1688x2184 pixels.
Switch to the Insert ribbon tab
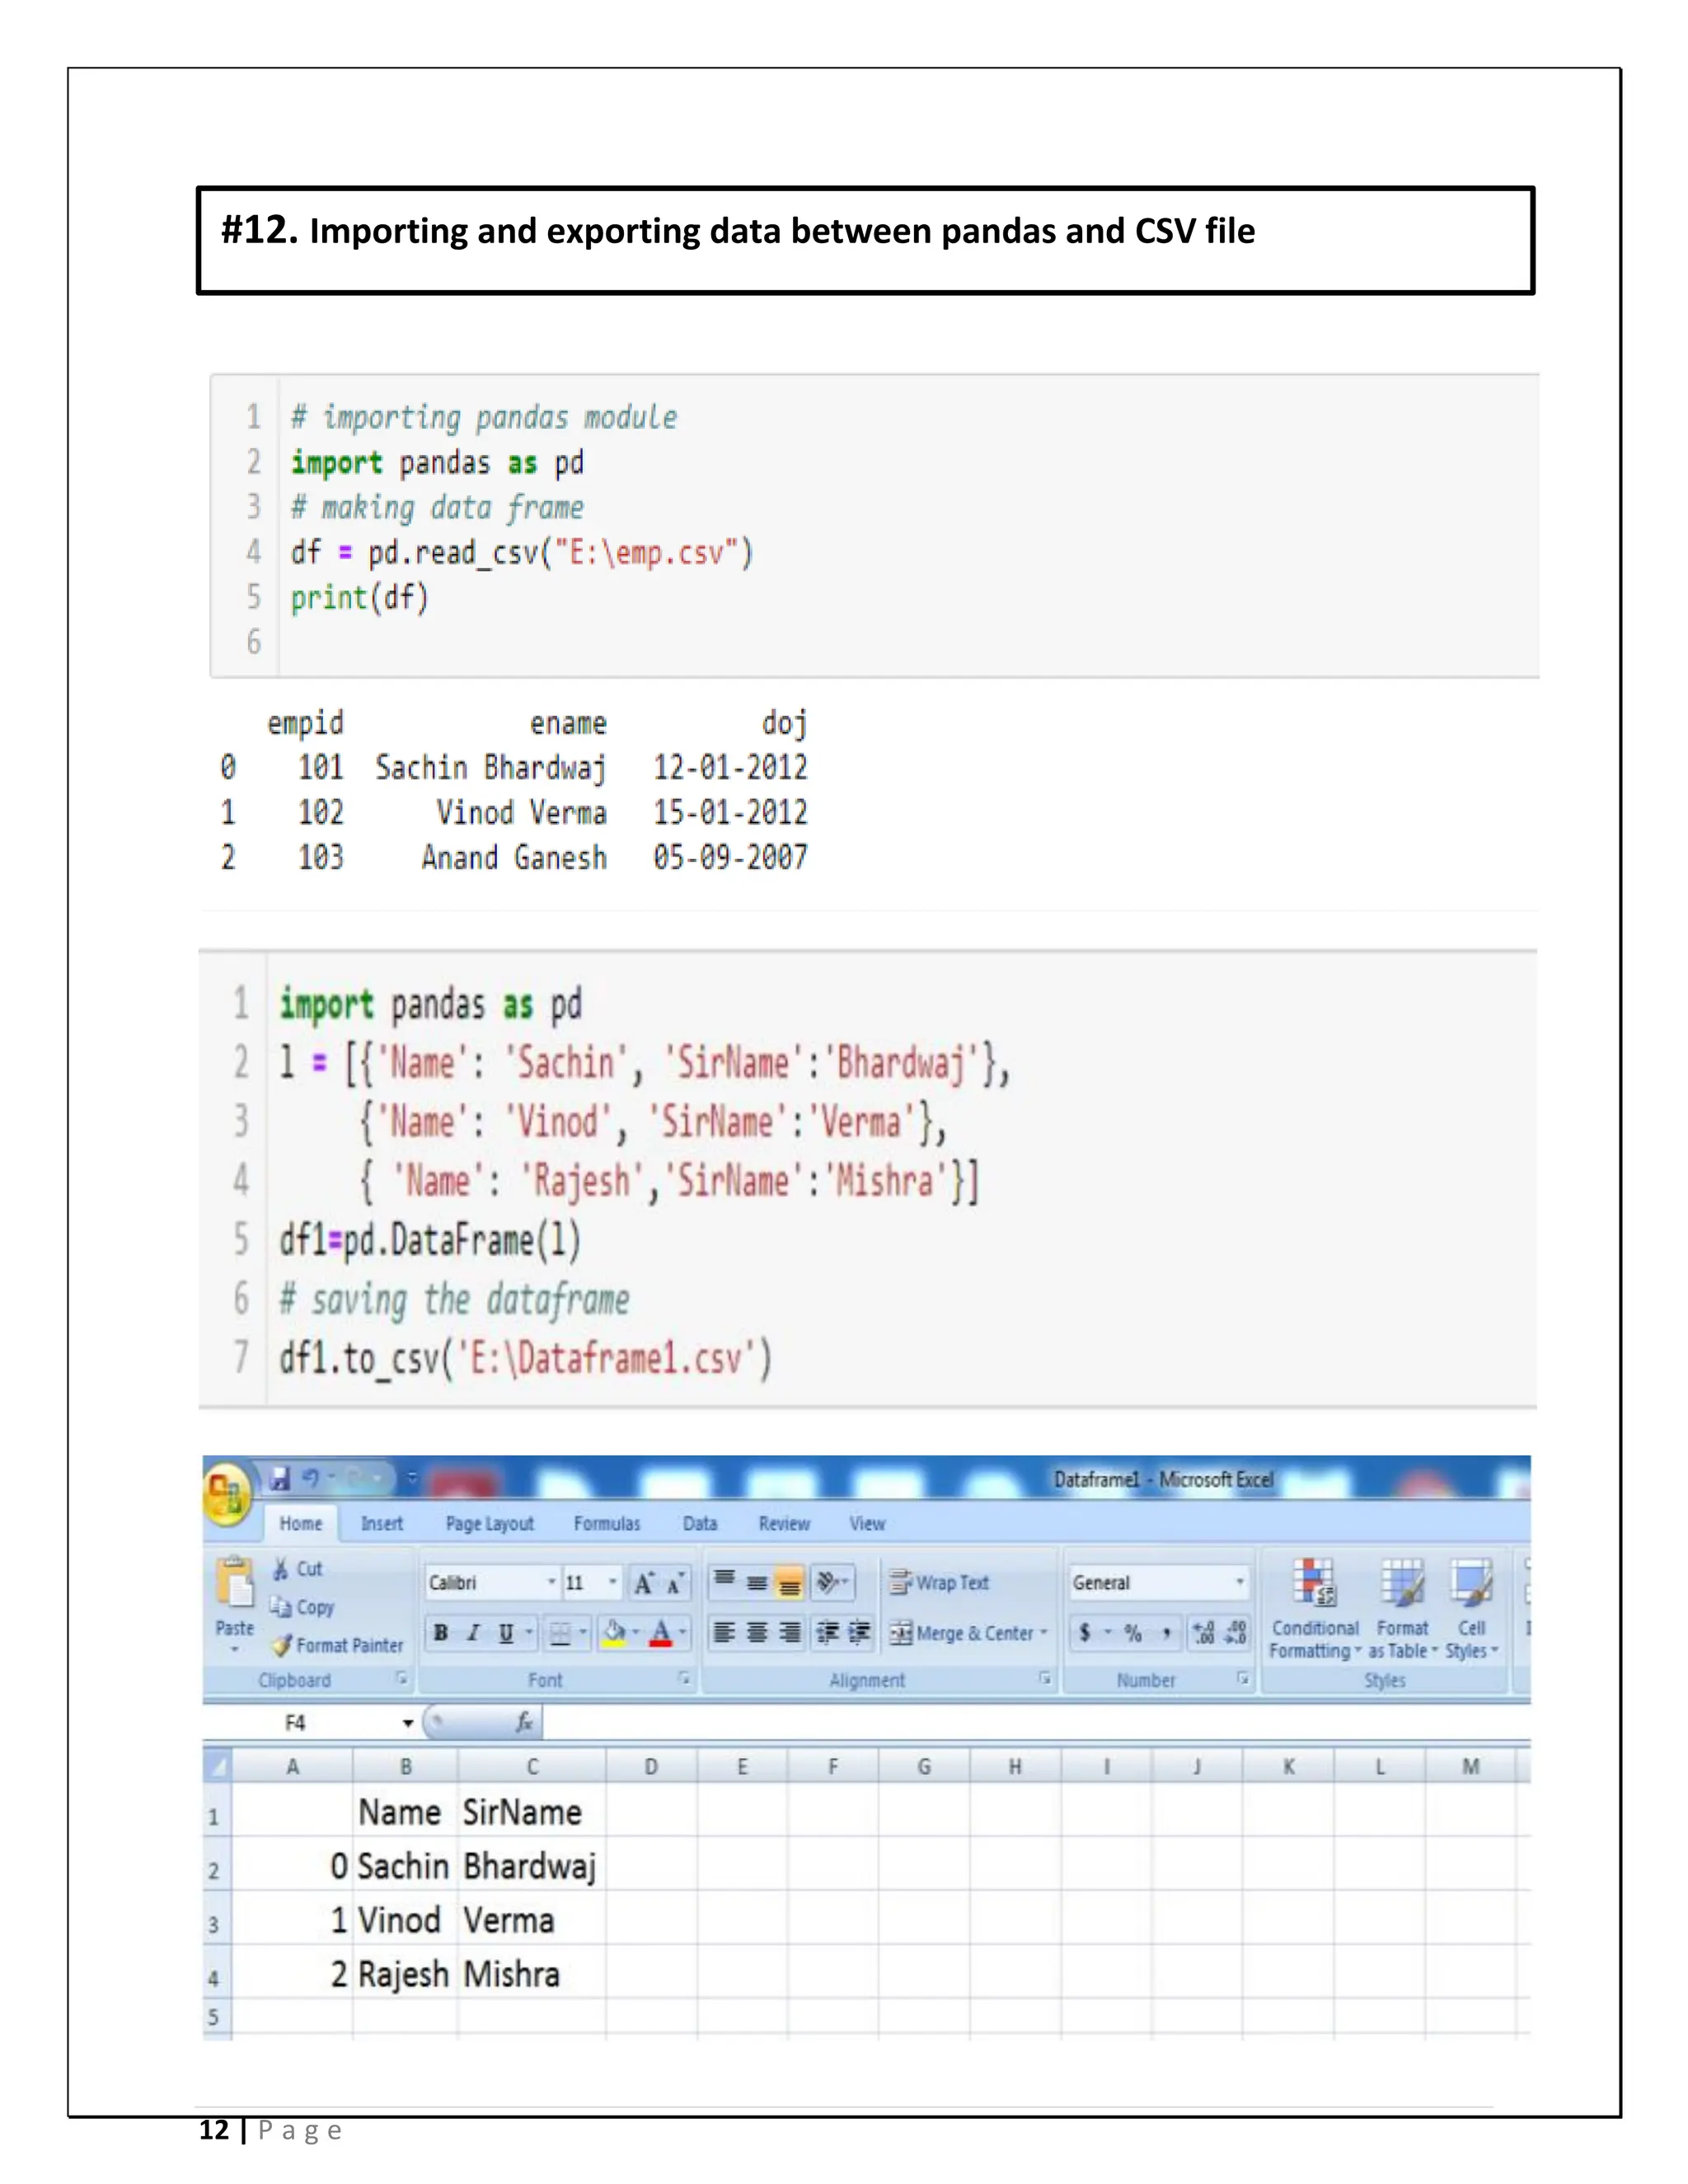coord(382,1524)
